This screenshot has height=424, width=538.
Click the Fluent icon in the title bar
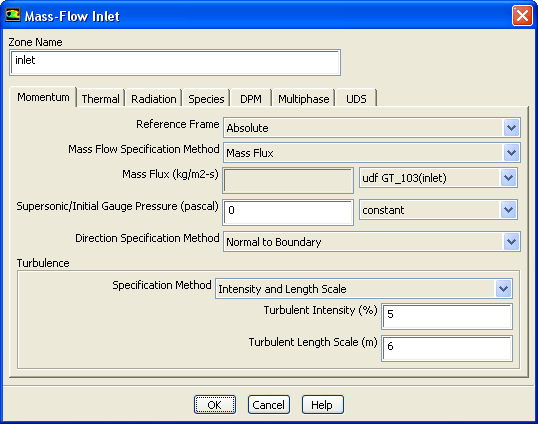(x=13, y=15)
